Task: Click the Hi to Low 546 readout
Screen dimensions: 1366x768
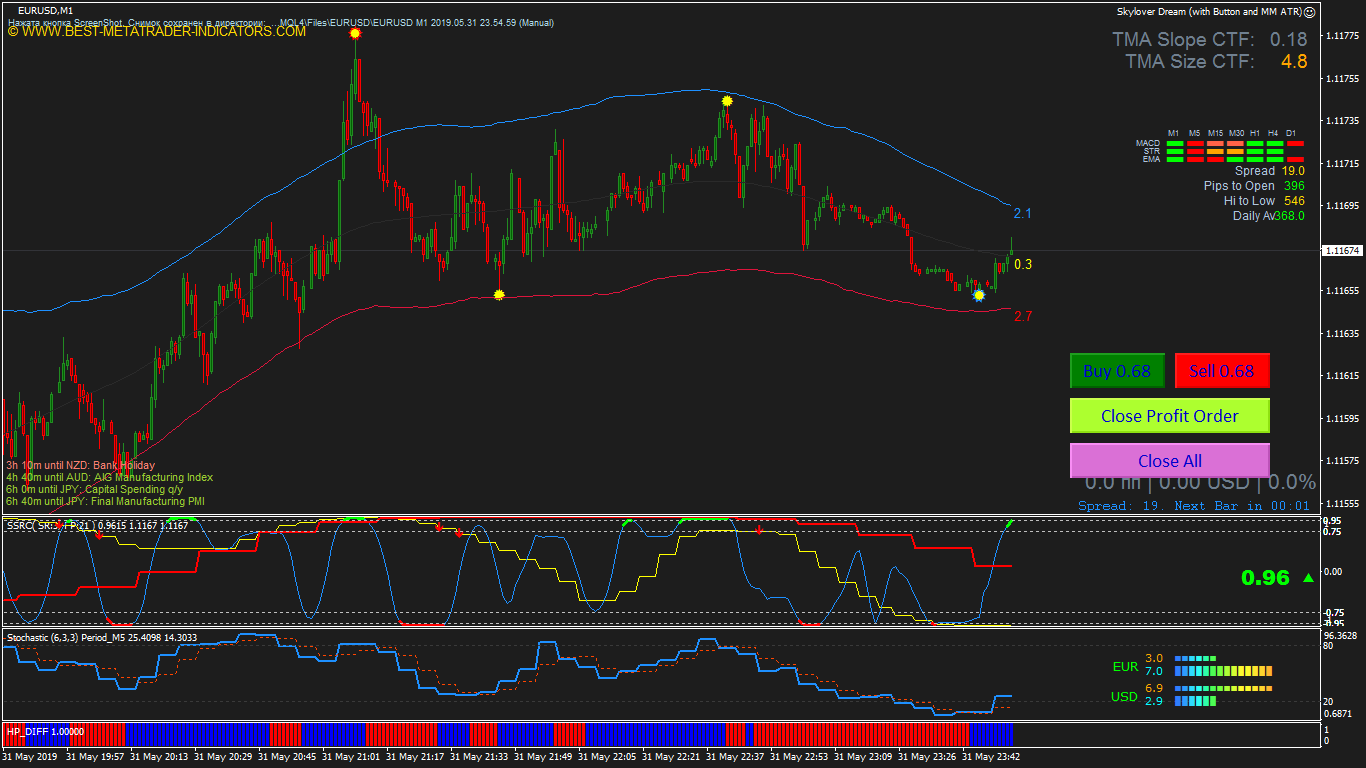Action: pos(1264,201)
